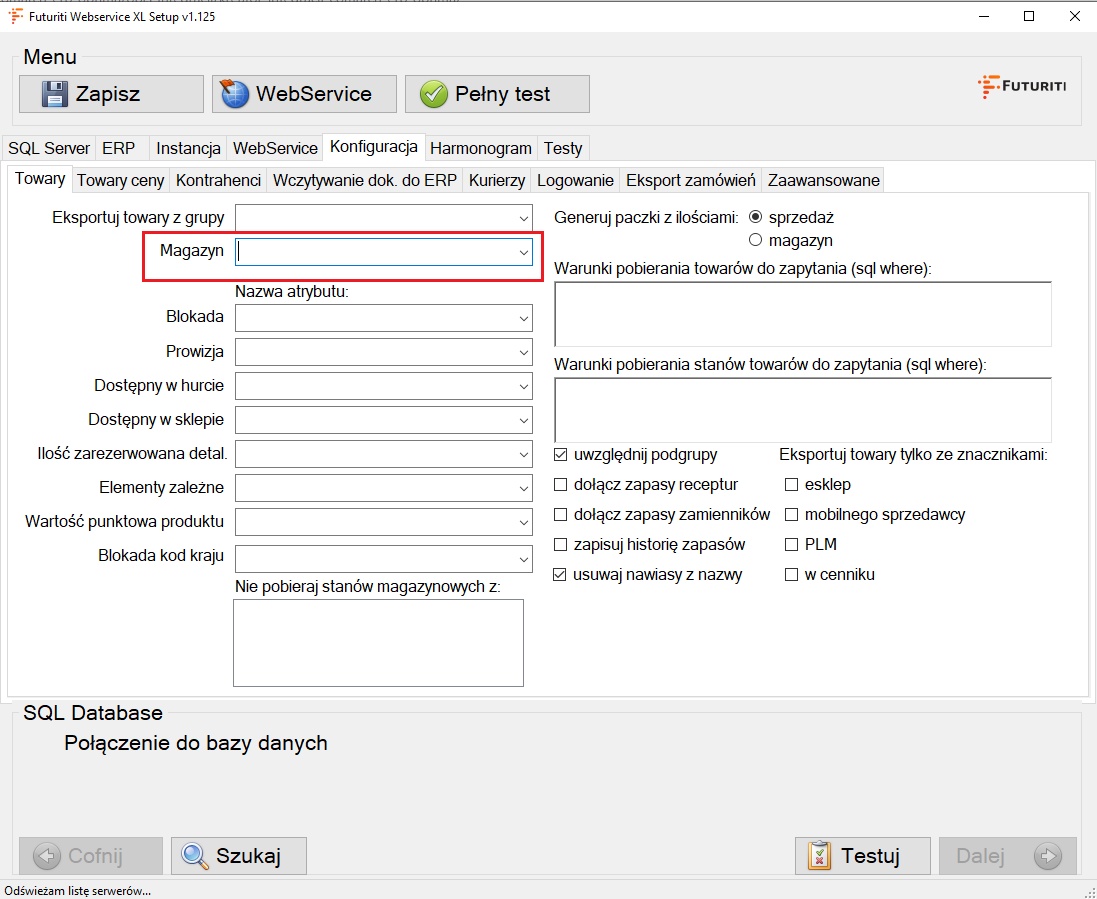Viewport: 1097px width, 899px height.
Task: Expand the Magazyn dropdown list
Action: (x=523, y=253)
